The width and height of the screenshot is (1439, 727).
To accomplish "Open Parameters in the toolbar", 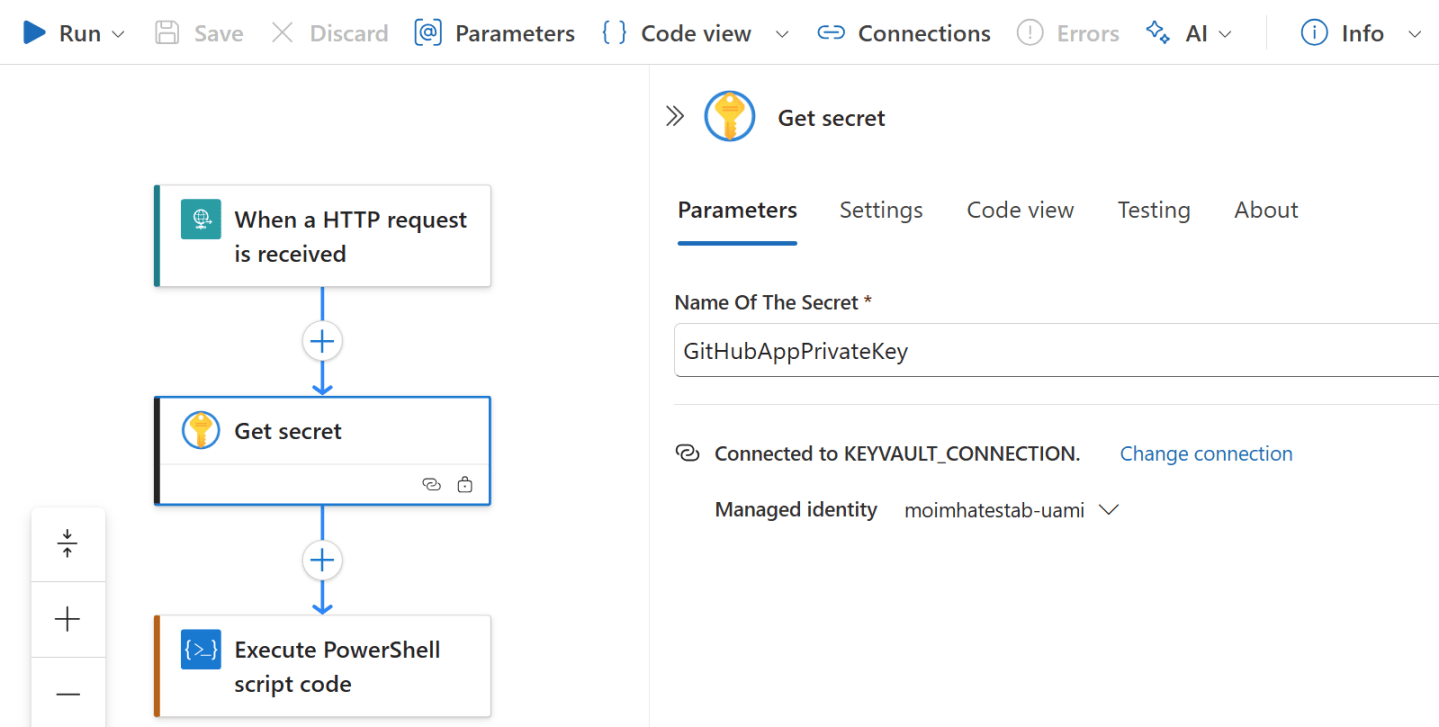I will [495, 33].
